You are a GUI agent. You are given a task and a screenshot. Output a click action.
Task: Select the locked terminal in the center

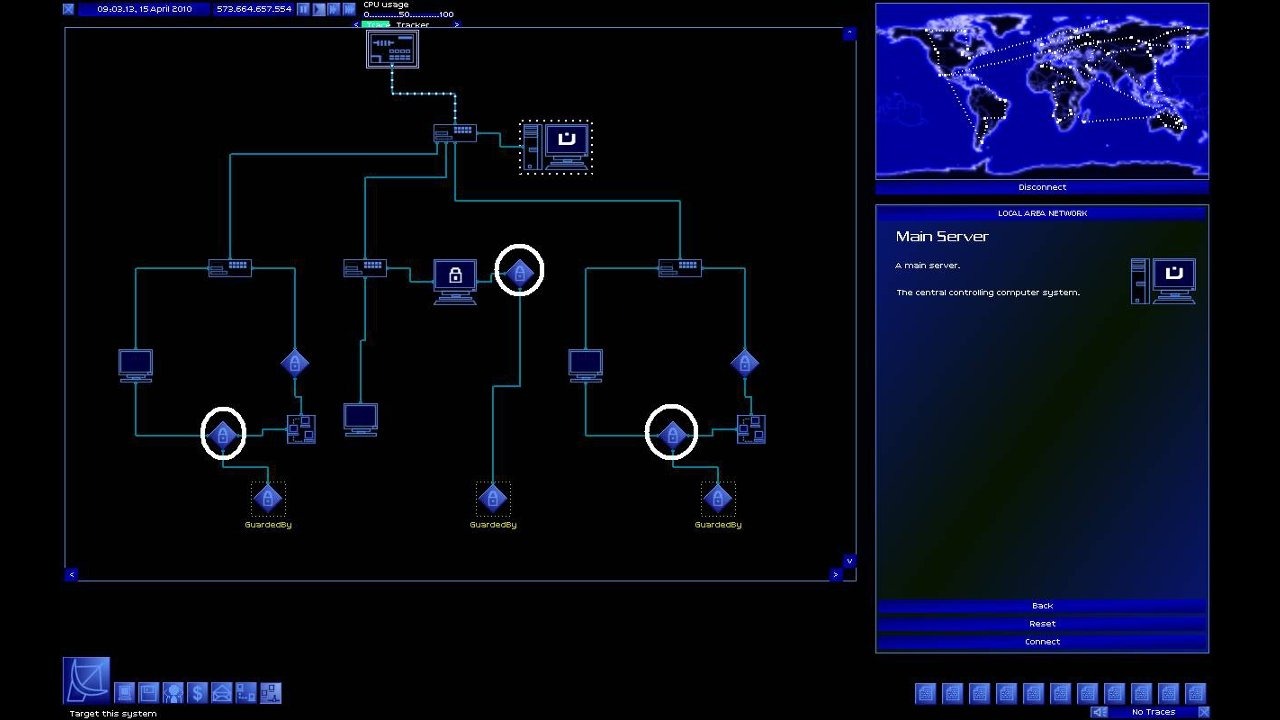pos(455,279)
